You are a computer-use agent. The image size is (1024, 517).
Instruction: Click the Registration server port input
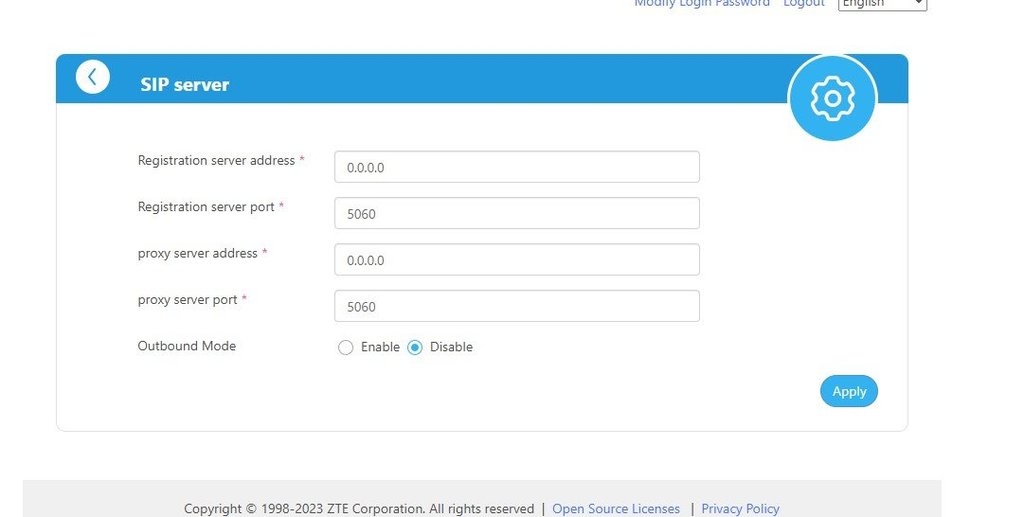coord(516,214)
